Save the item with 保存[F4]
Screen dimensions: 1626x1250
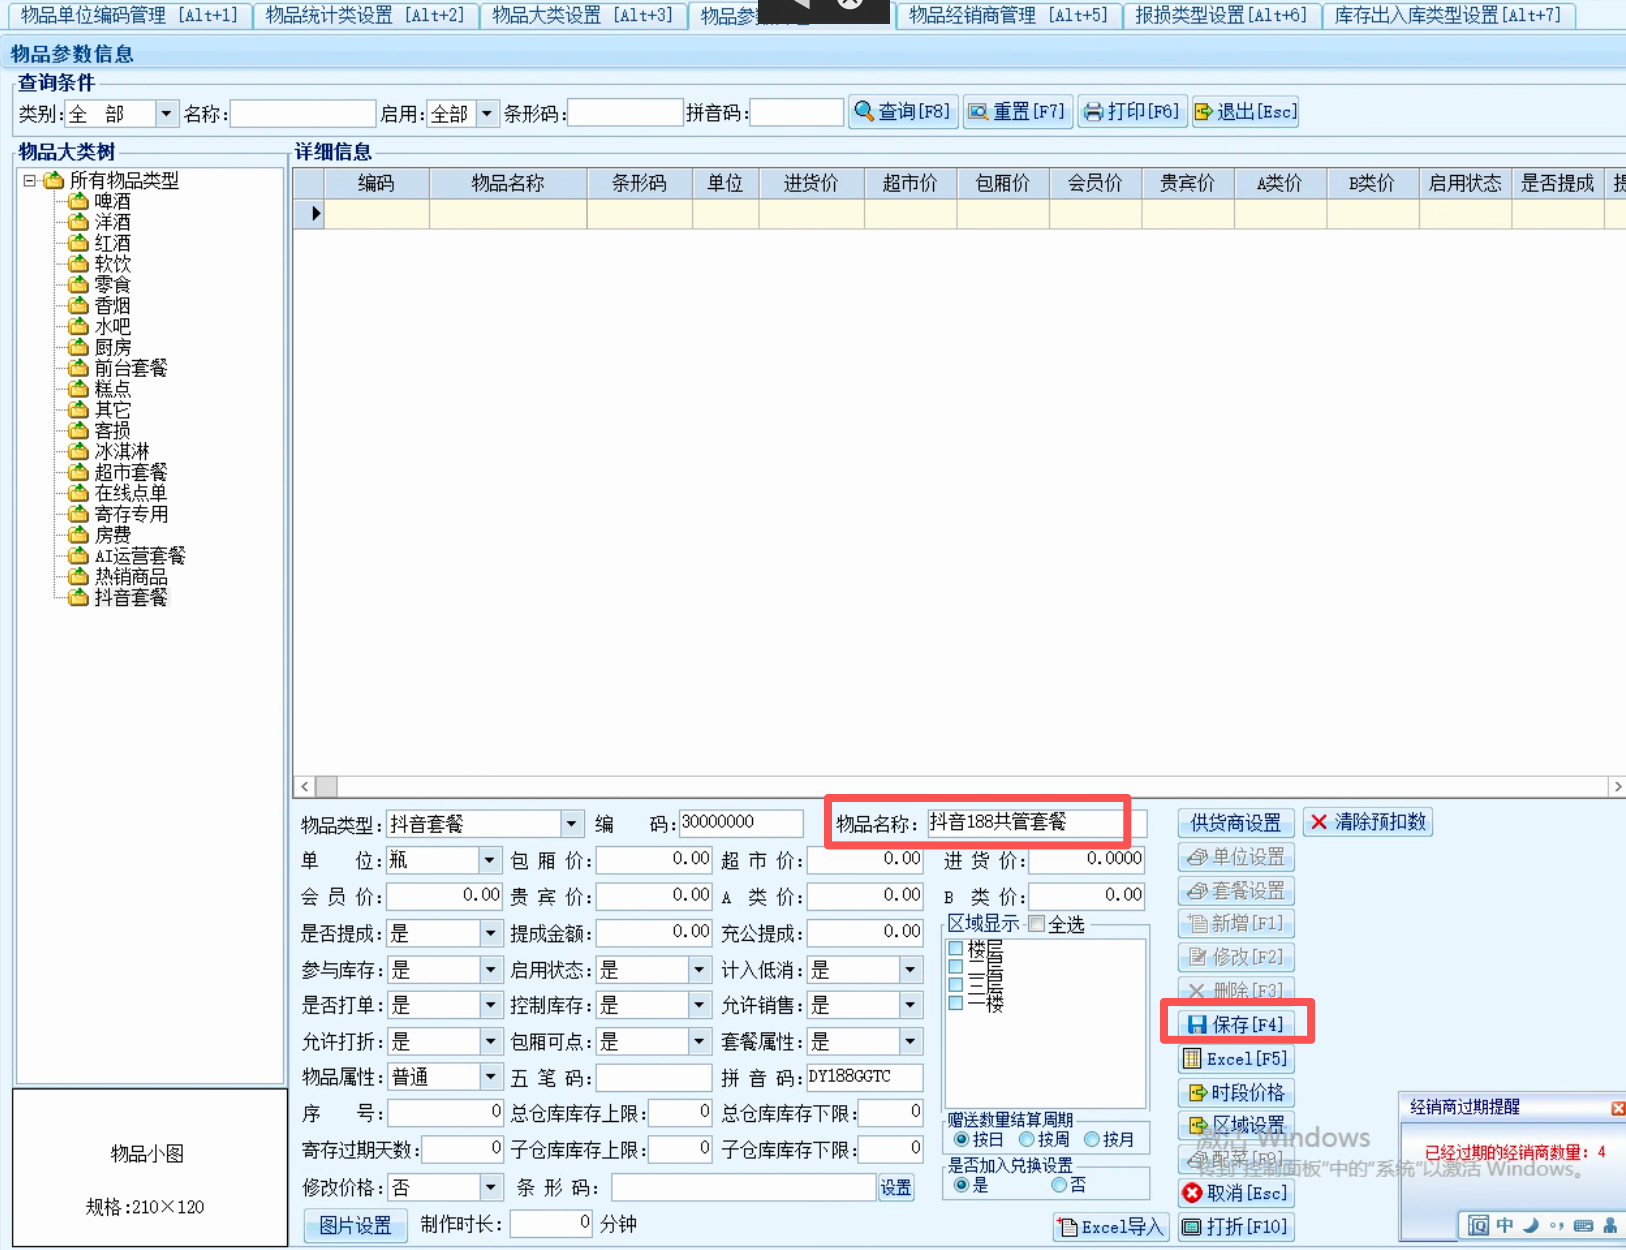point(1236,1024)
